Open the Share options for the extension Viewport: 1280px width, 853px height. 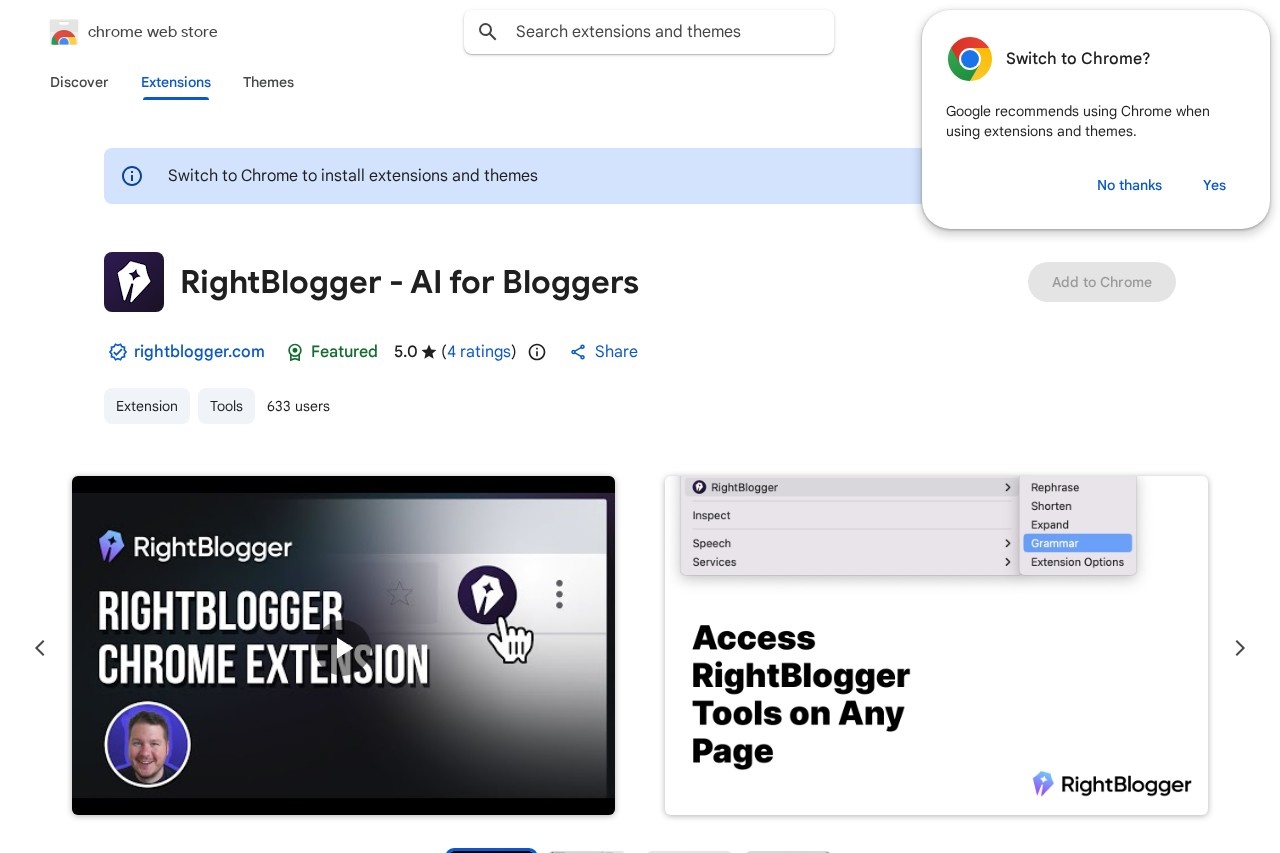(603, 352)
